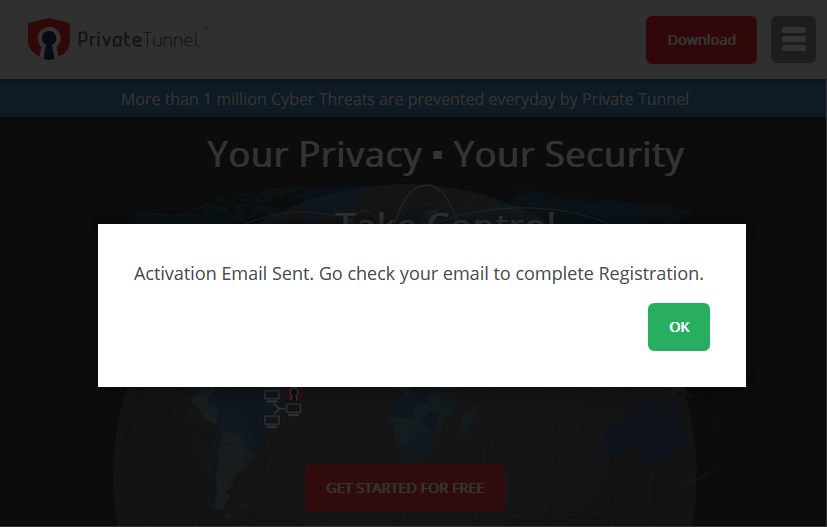Click the Your Privacy Your Security headline

(x=445, y=155)
